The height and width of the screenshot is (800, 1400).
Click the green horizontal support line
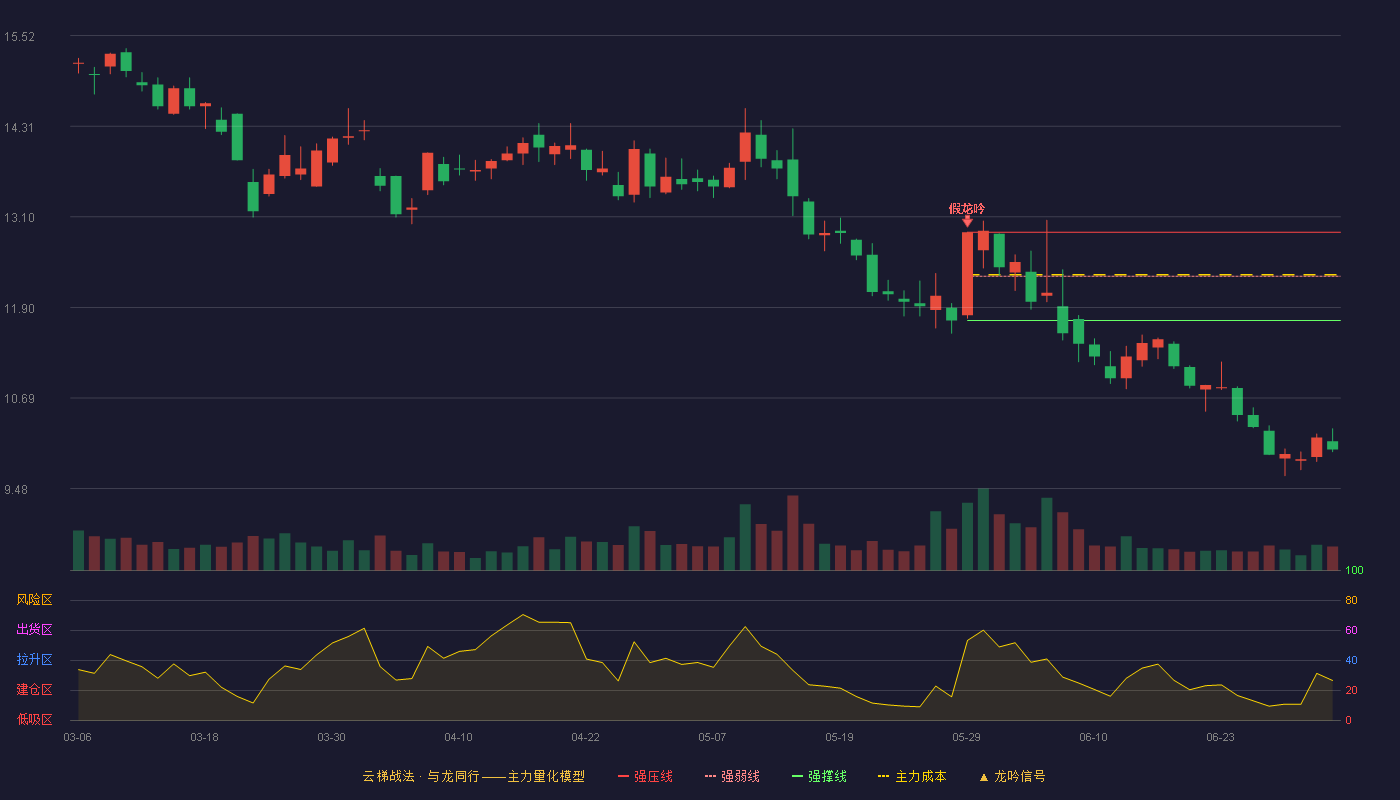pos(1154,321)
